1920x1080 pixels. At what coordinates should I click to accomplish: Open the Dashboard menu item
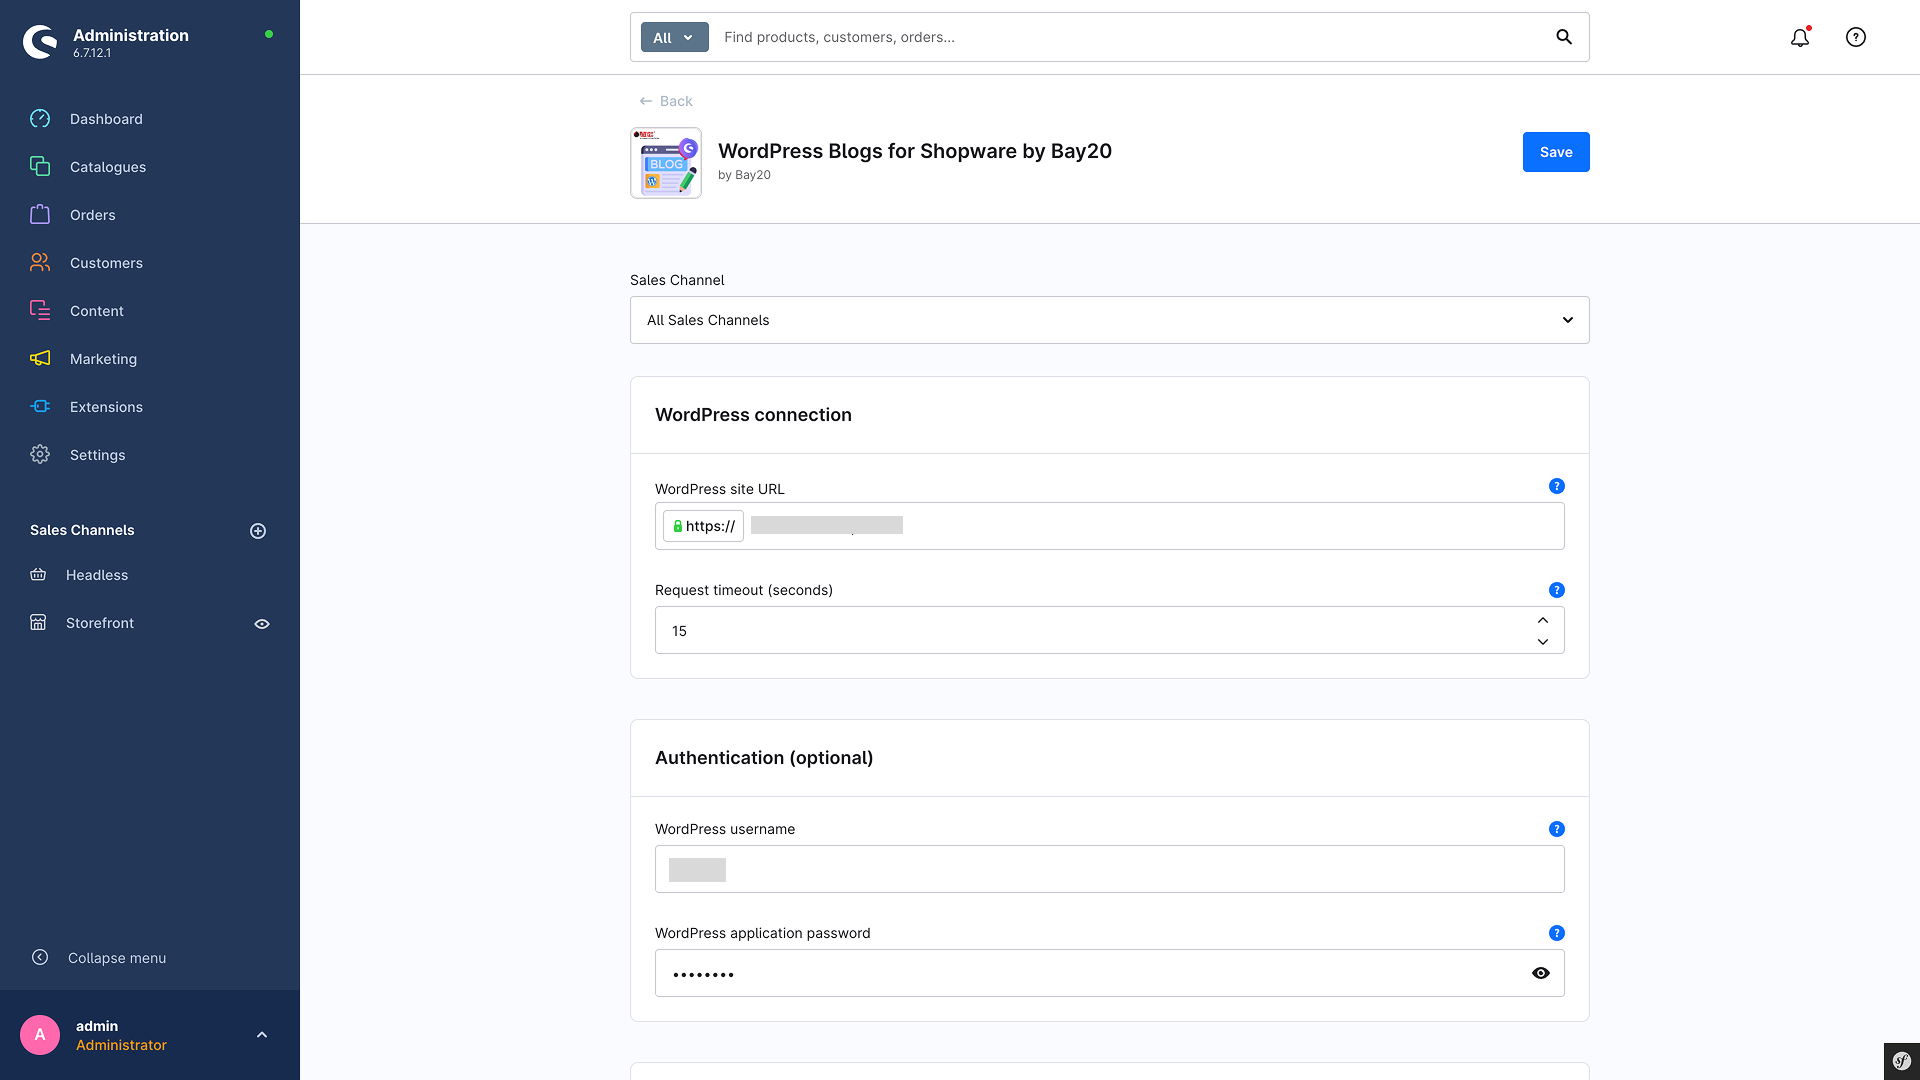tap(106, 119)
